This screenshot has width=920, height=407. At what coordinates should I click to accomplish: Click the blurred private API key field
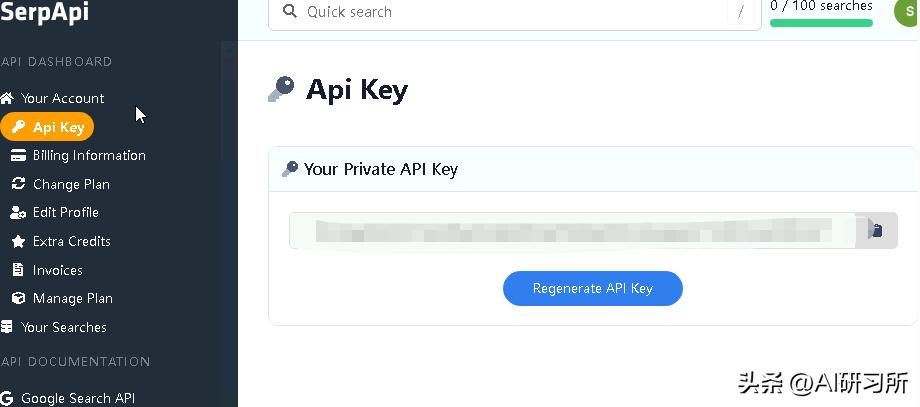pyautogui.click(x=572, y=231)
